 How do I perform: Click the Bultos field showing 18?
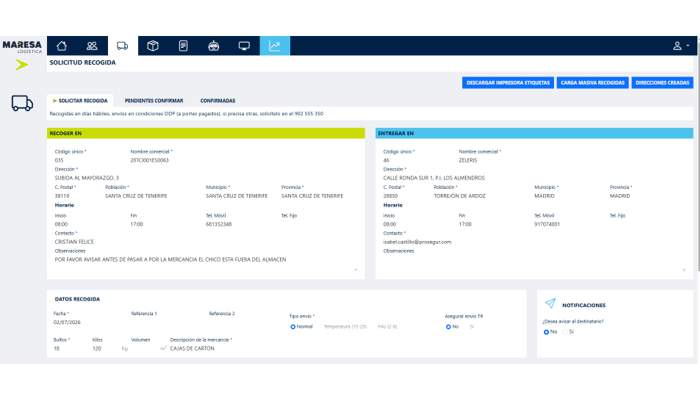click(69, 349)
